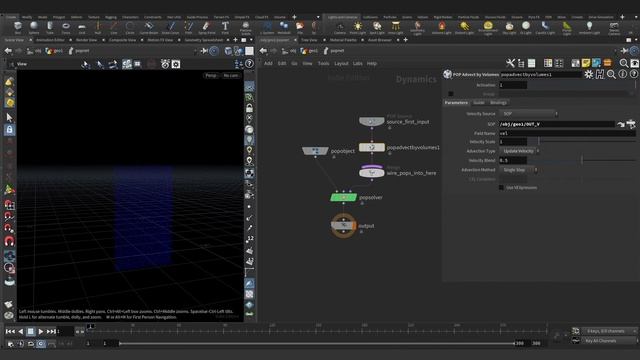Select the Font shelf tool
The image size is (640, 360).
pos(225,27)
